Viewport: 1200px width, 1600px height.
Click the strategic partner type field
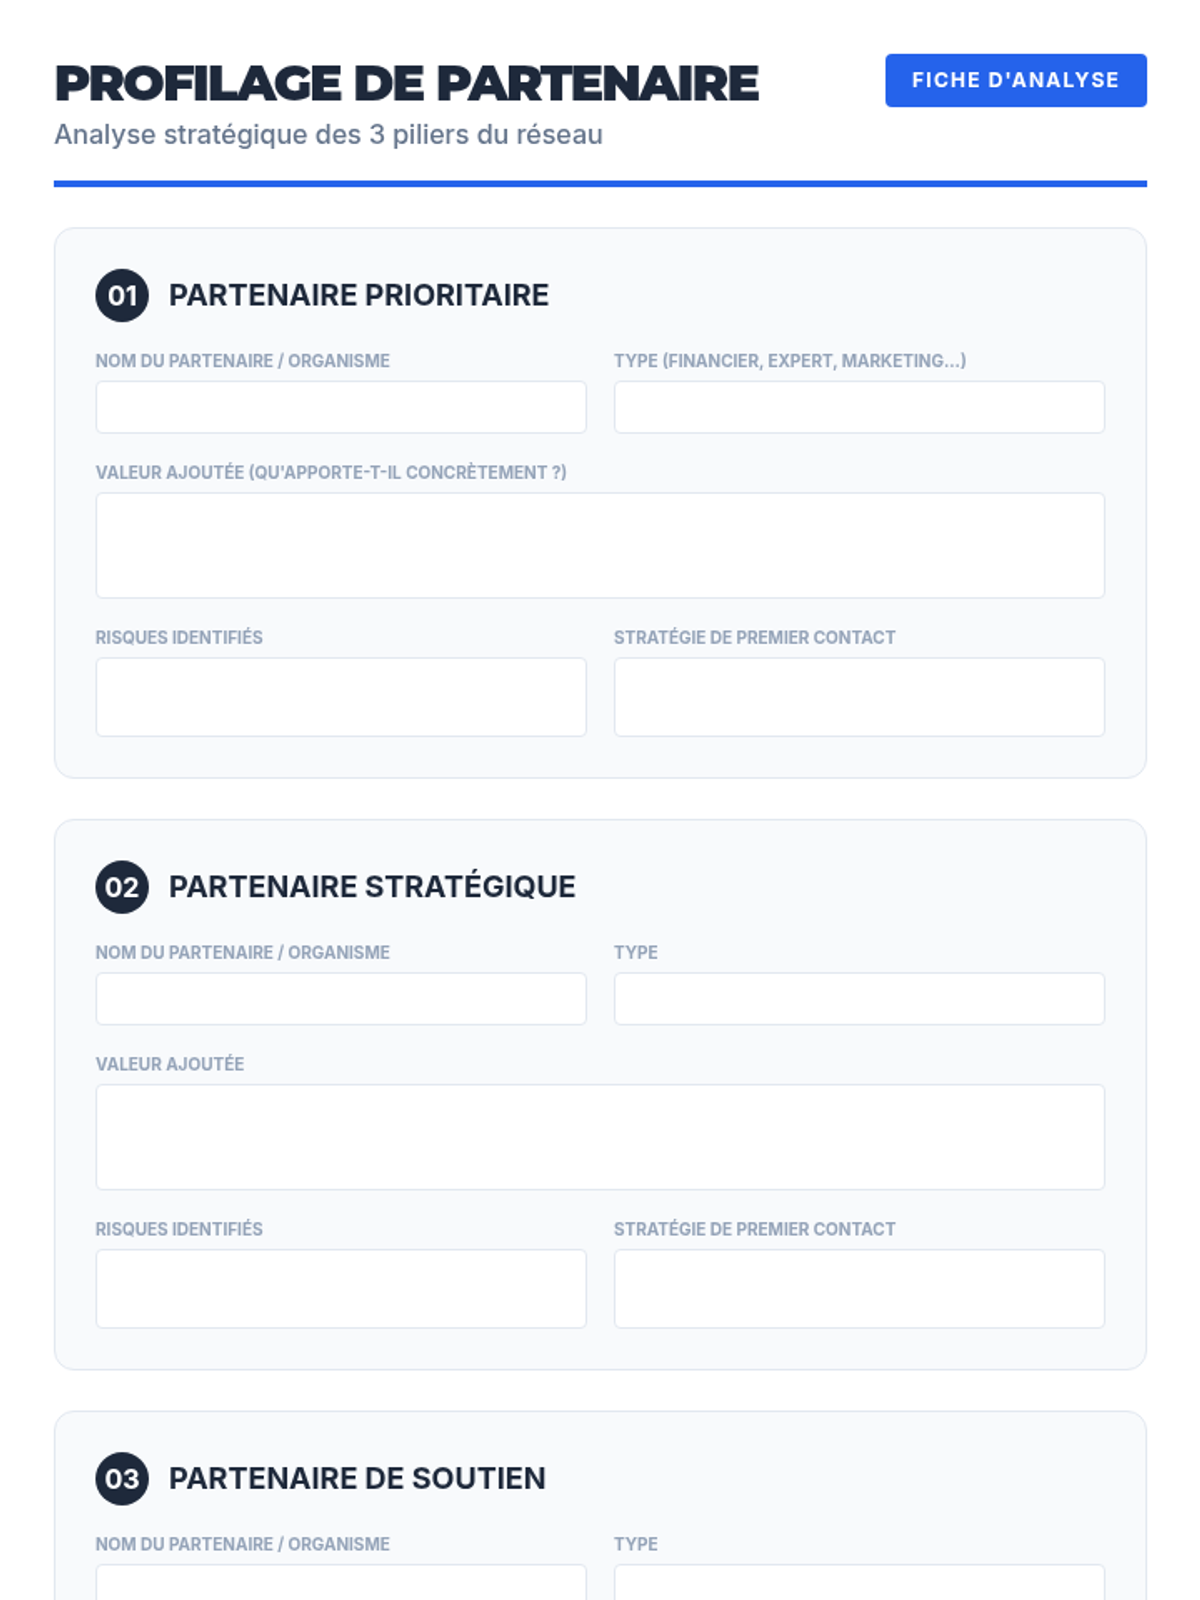point(858,999)
